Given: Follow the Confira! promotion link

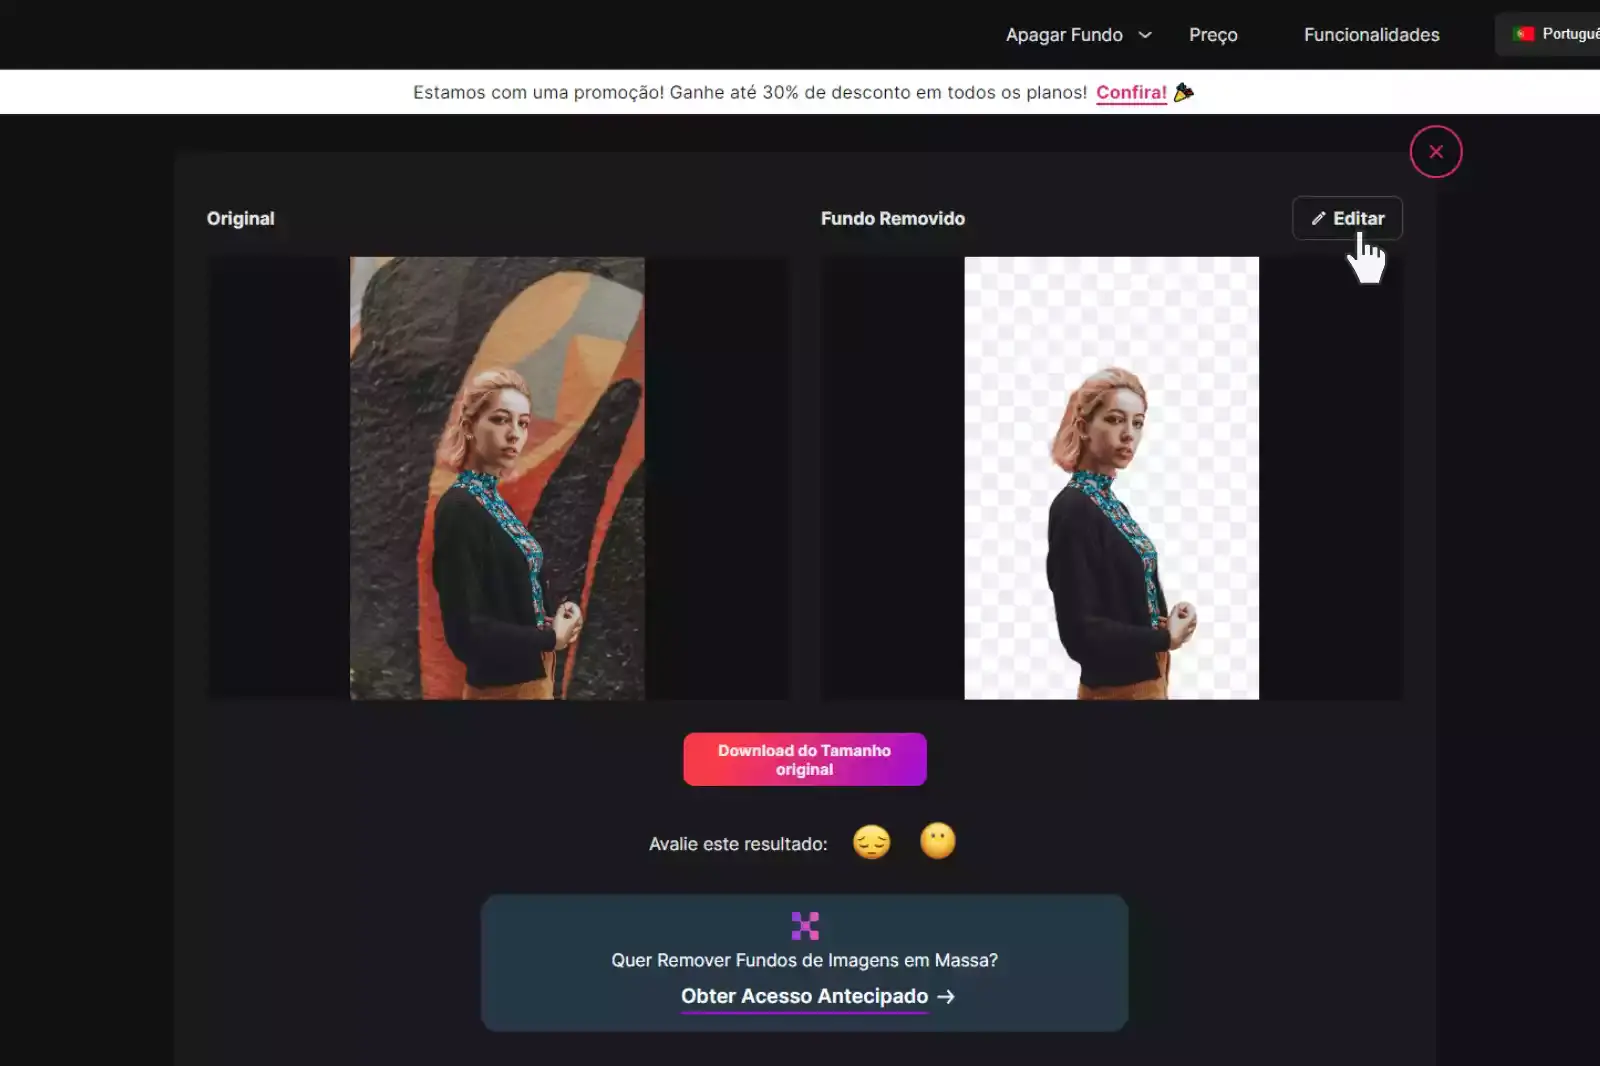Looking at the screenshot, I should [1131, 92].
